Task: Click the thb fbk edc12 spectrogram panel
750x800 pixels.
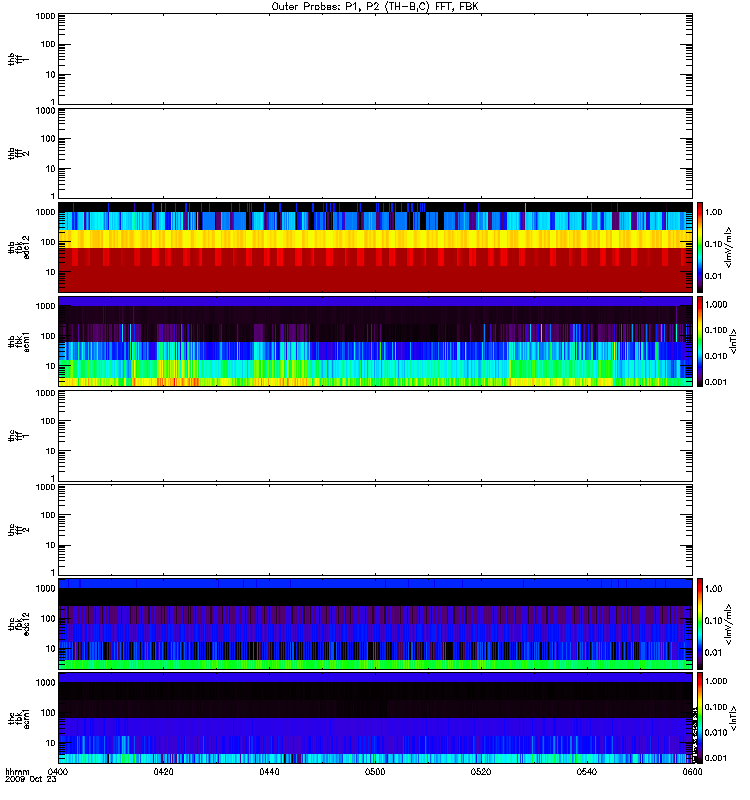Action: (x=375, y=247)
